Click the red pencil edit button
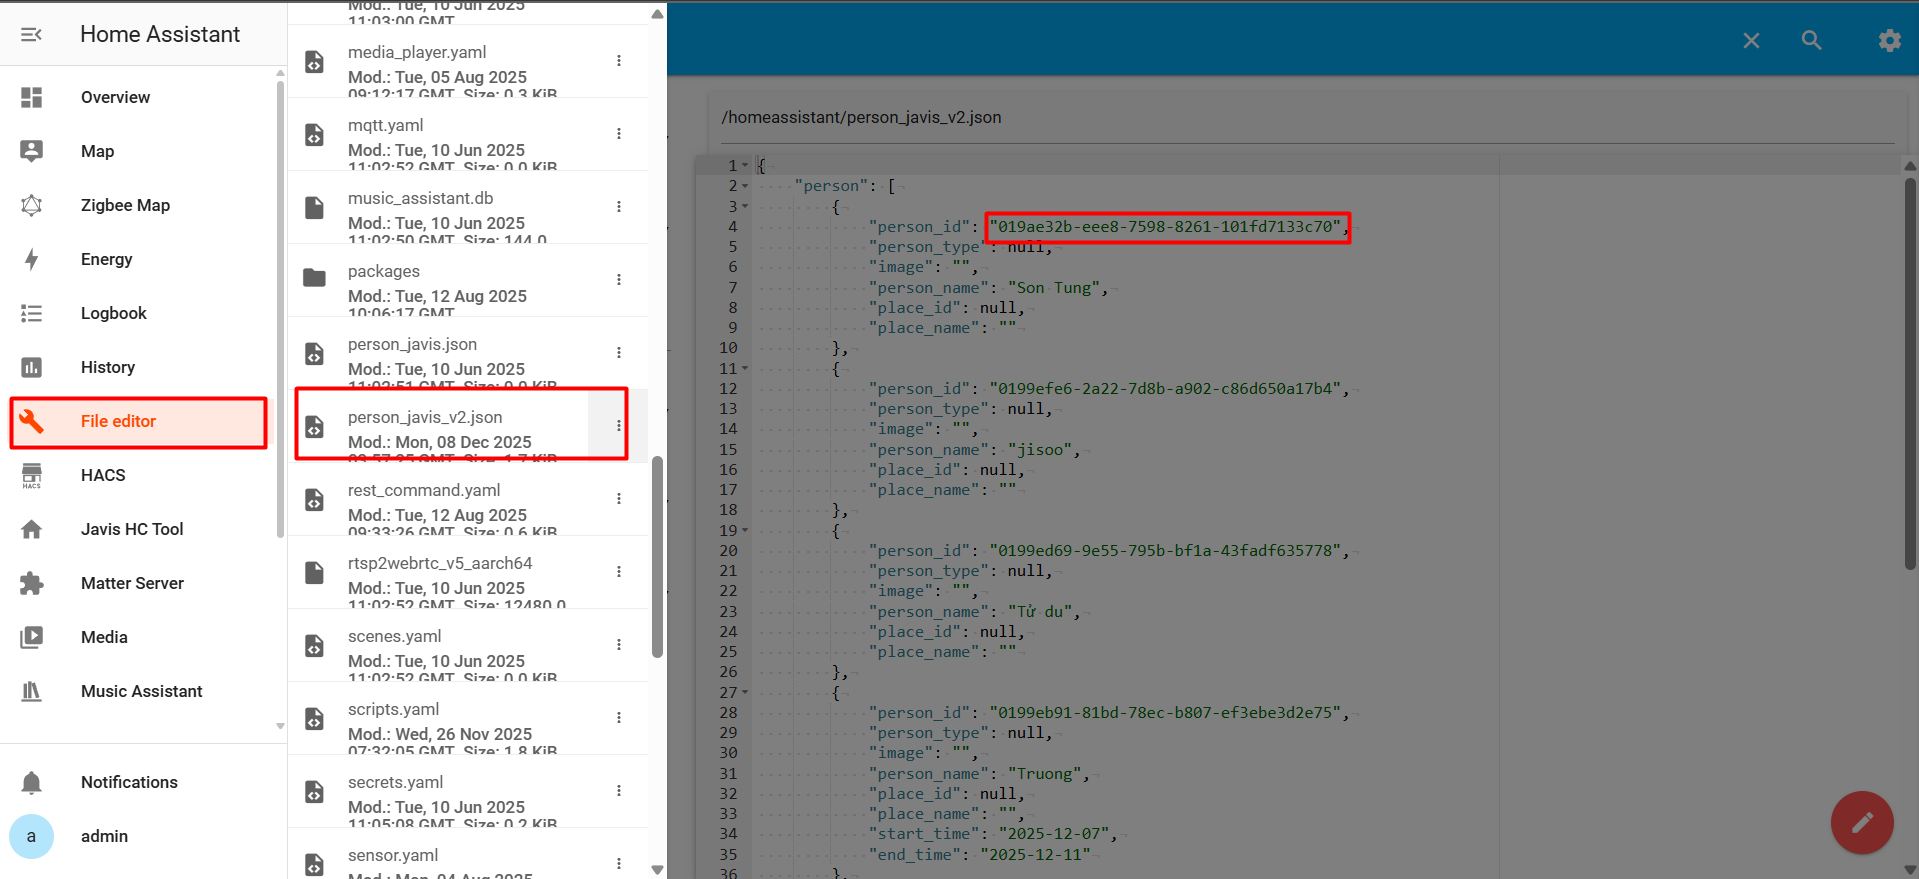 coord(1861,822)
